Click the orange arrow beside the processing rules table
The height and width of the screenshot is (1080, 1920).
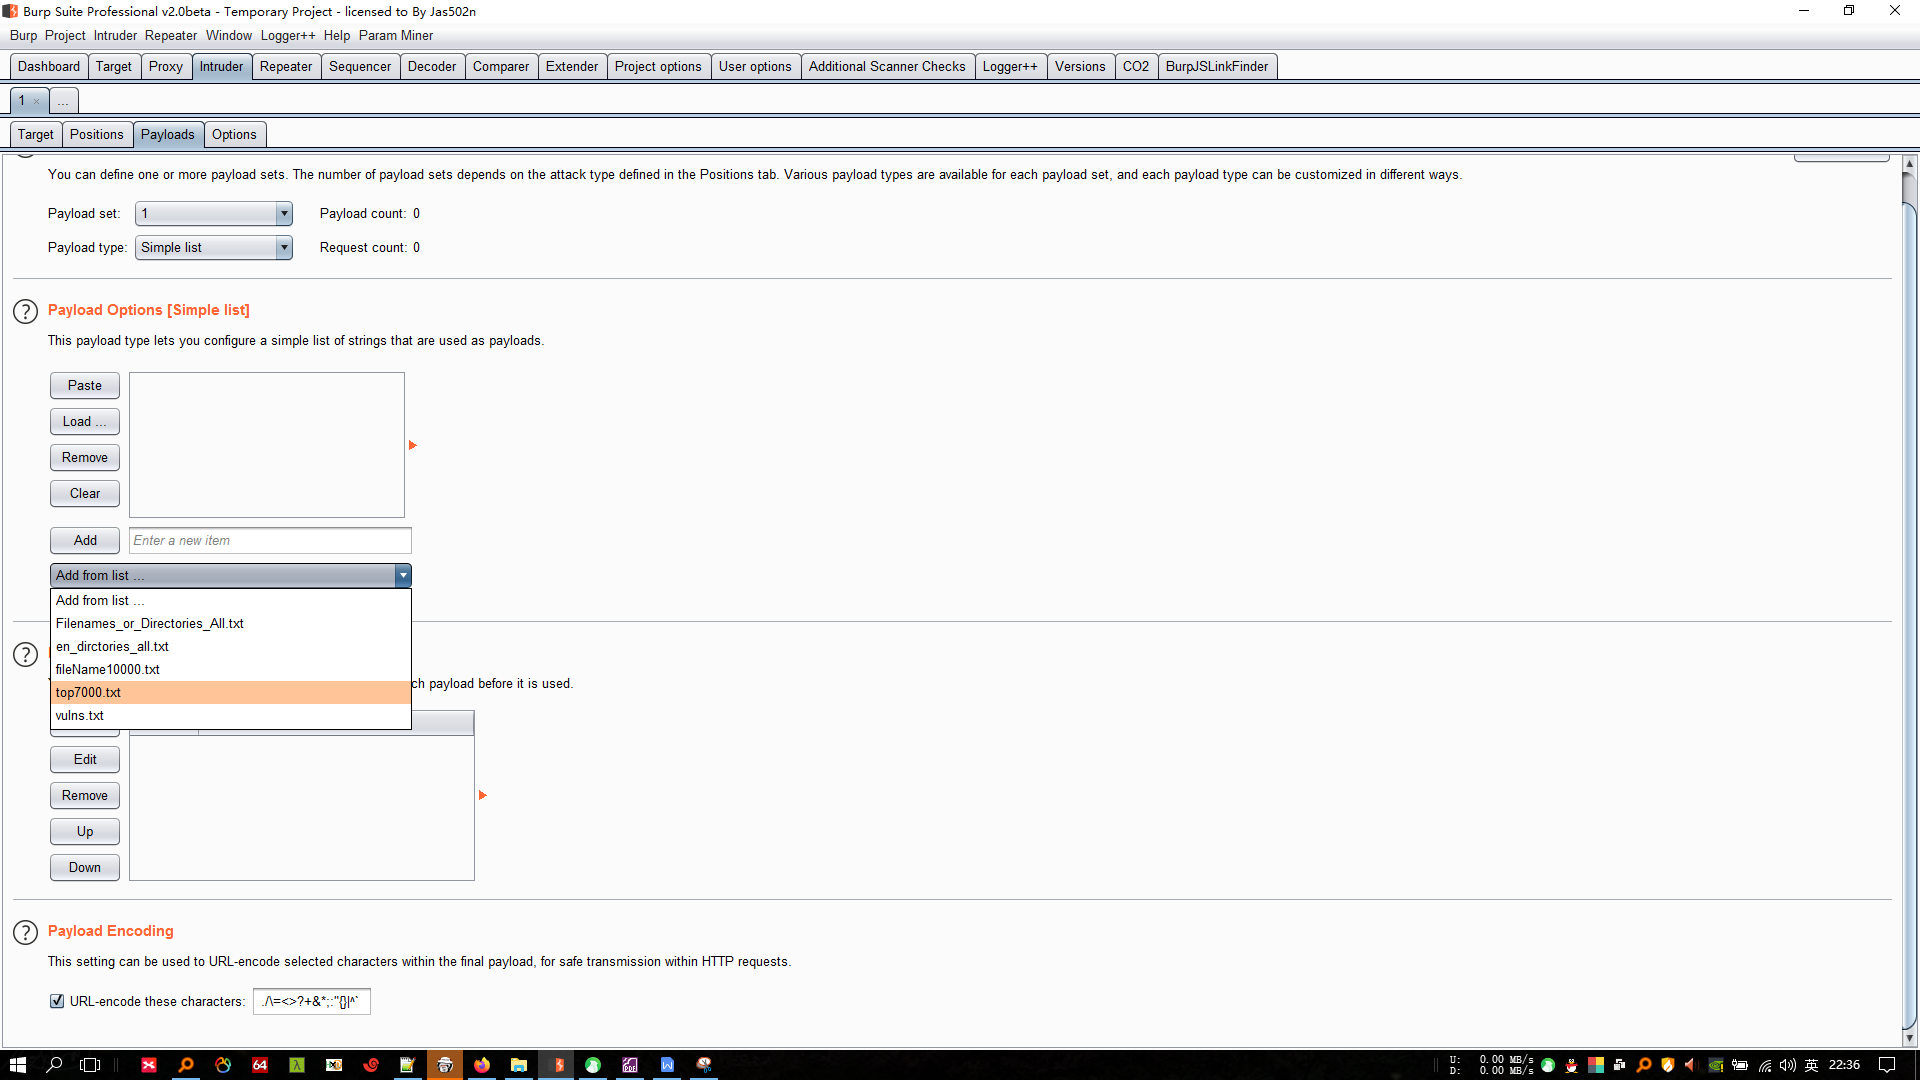pyautogui.click(x=482, y=795)
